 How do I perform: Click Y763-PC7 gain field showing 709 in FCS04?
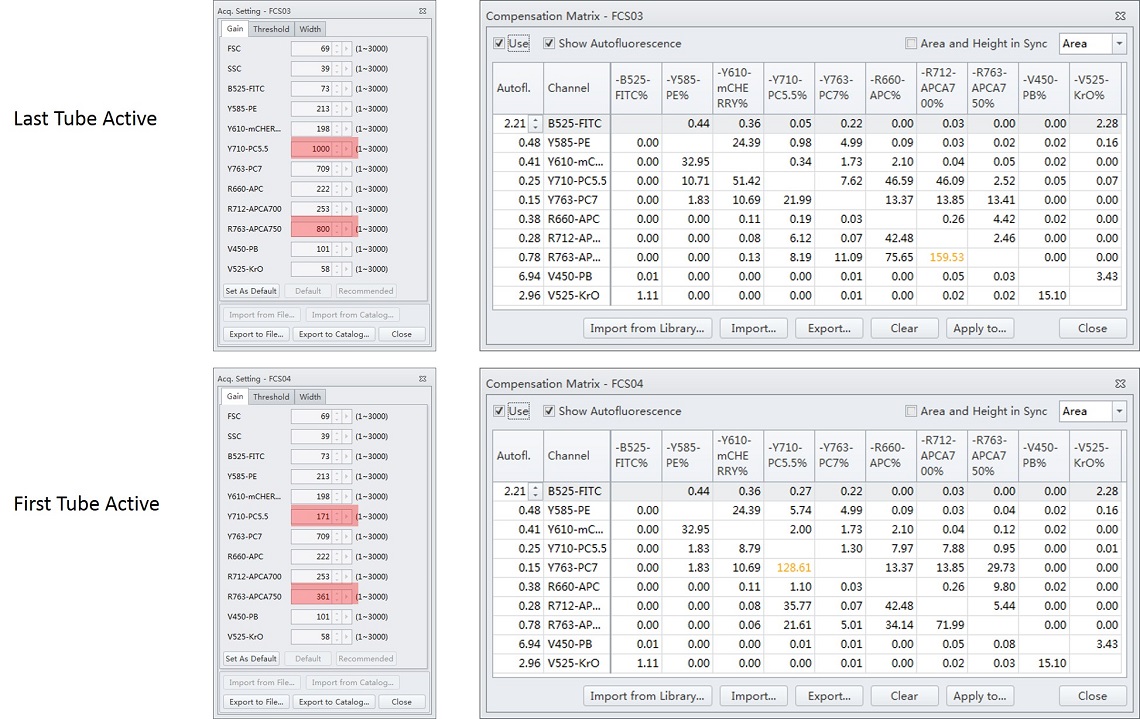coord(312,537)
